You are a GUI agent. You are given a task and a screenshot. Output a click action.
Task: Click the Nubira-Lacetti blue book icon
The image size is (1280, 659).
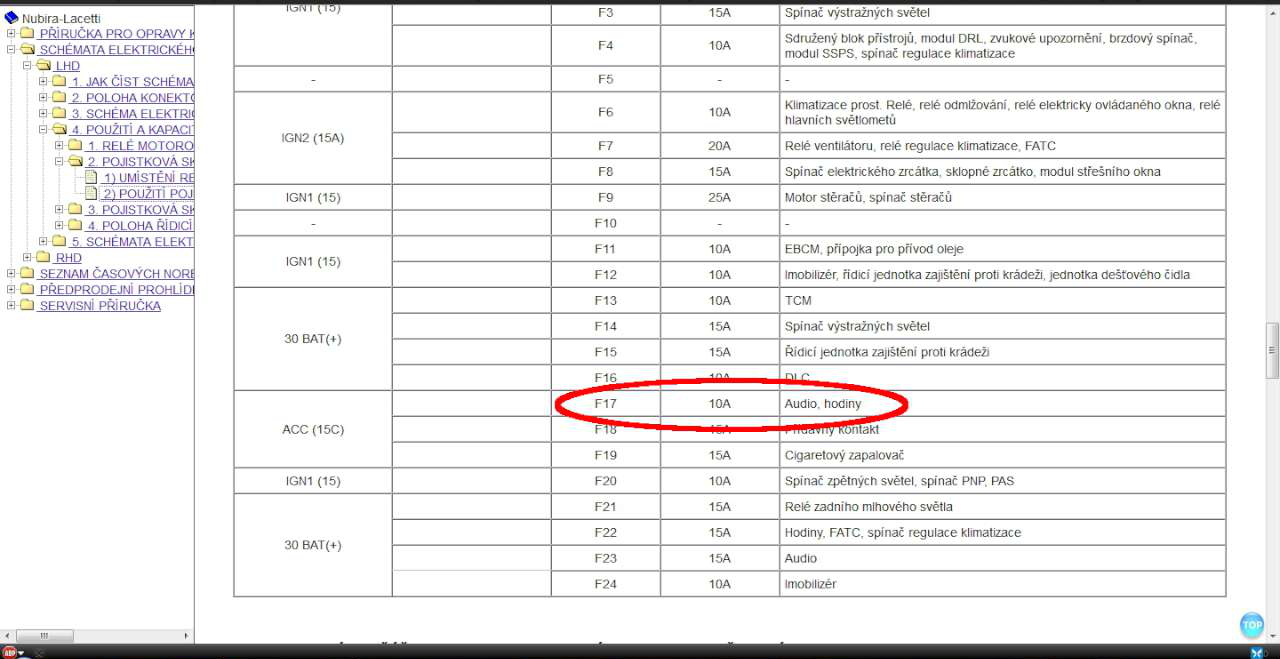pyautogui.click(x=11, y=18)
